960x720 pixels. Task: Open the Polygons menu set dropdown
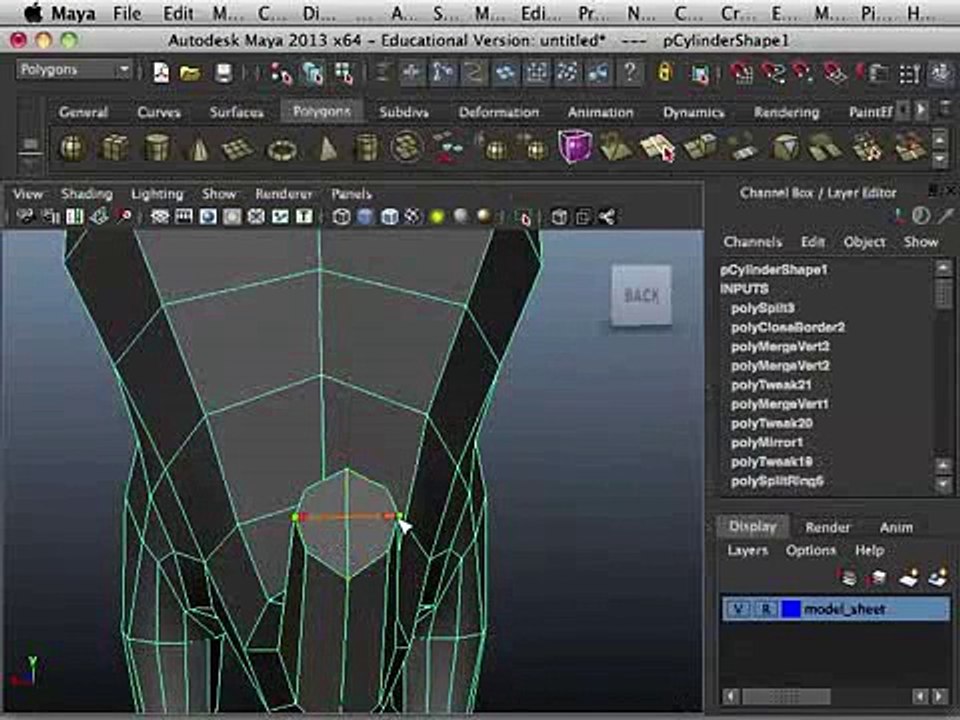tap(74, 70)
